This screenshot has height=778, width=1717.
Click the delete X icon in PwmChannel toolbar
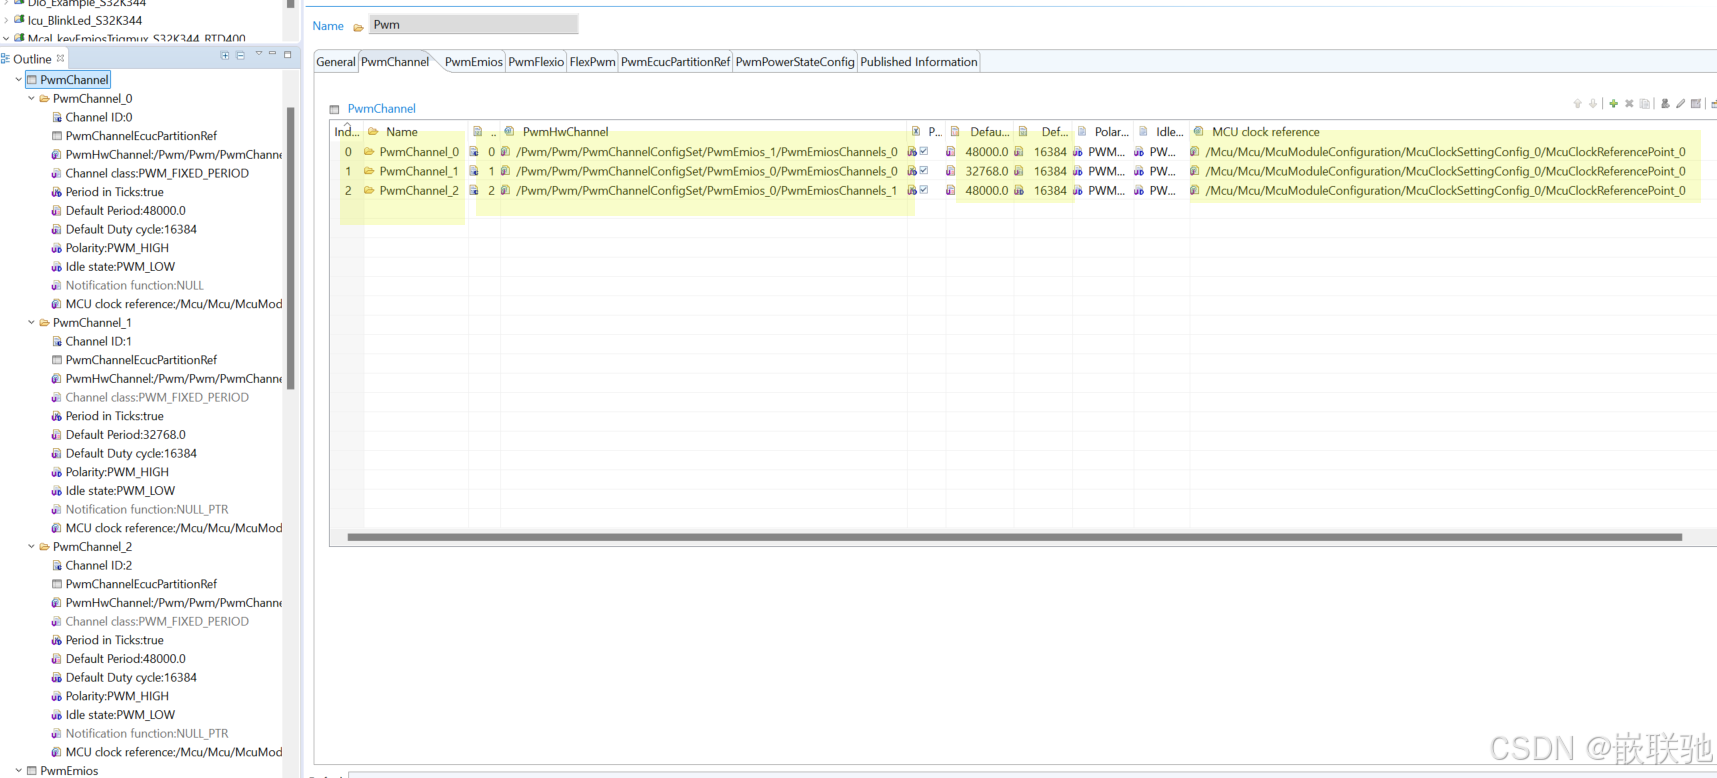[1629, 103]
